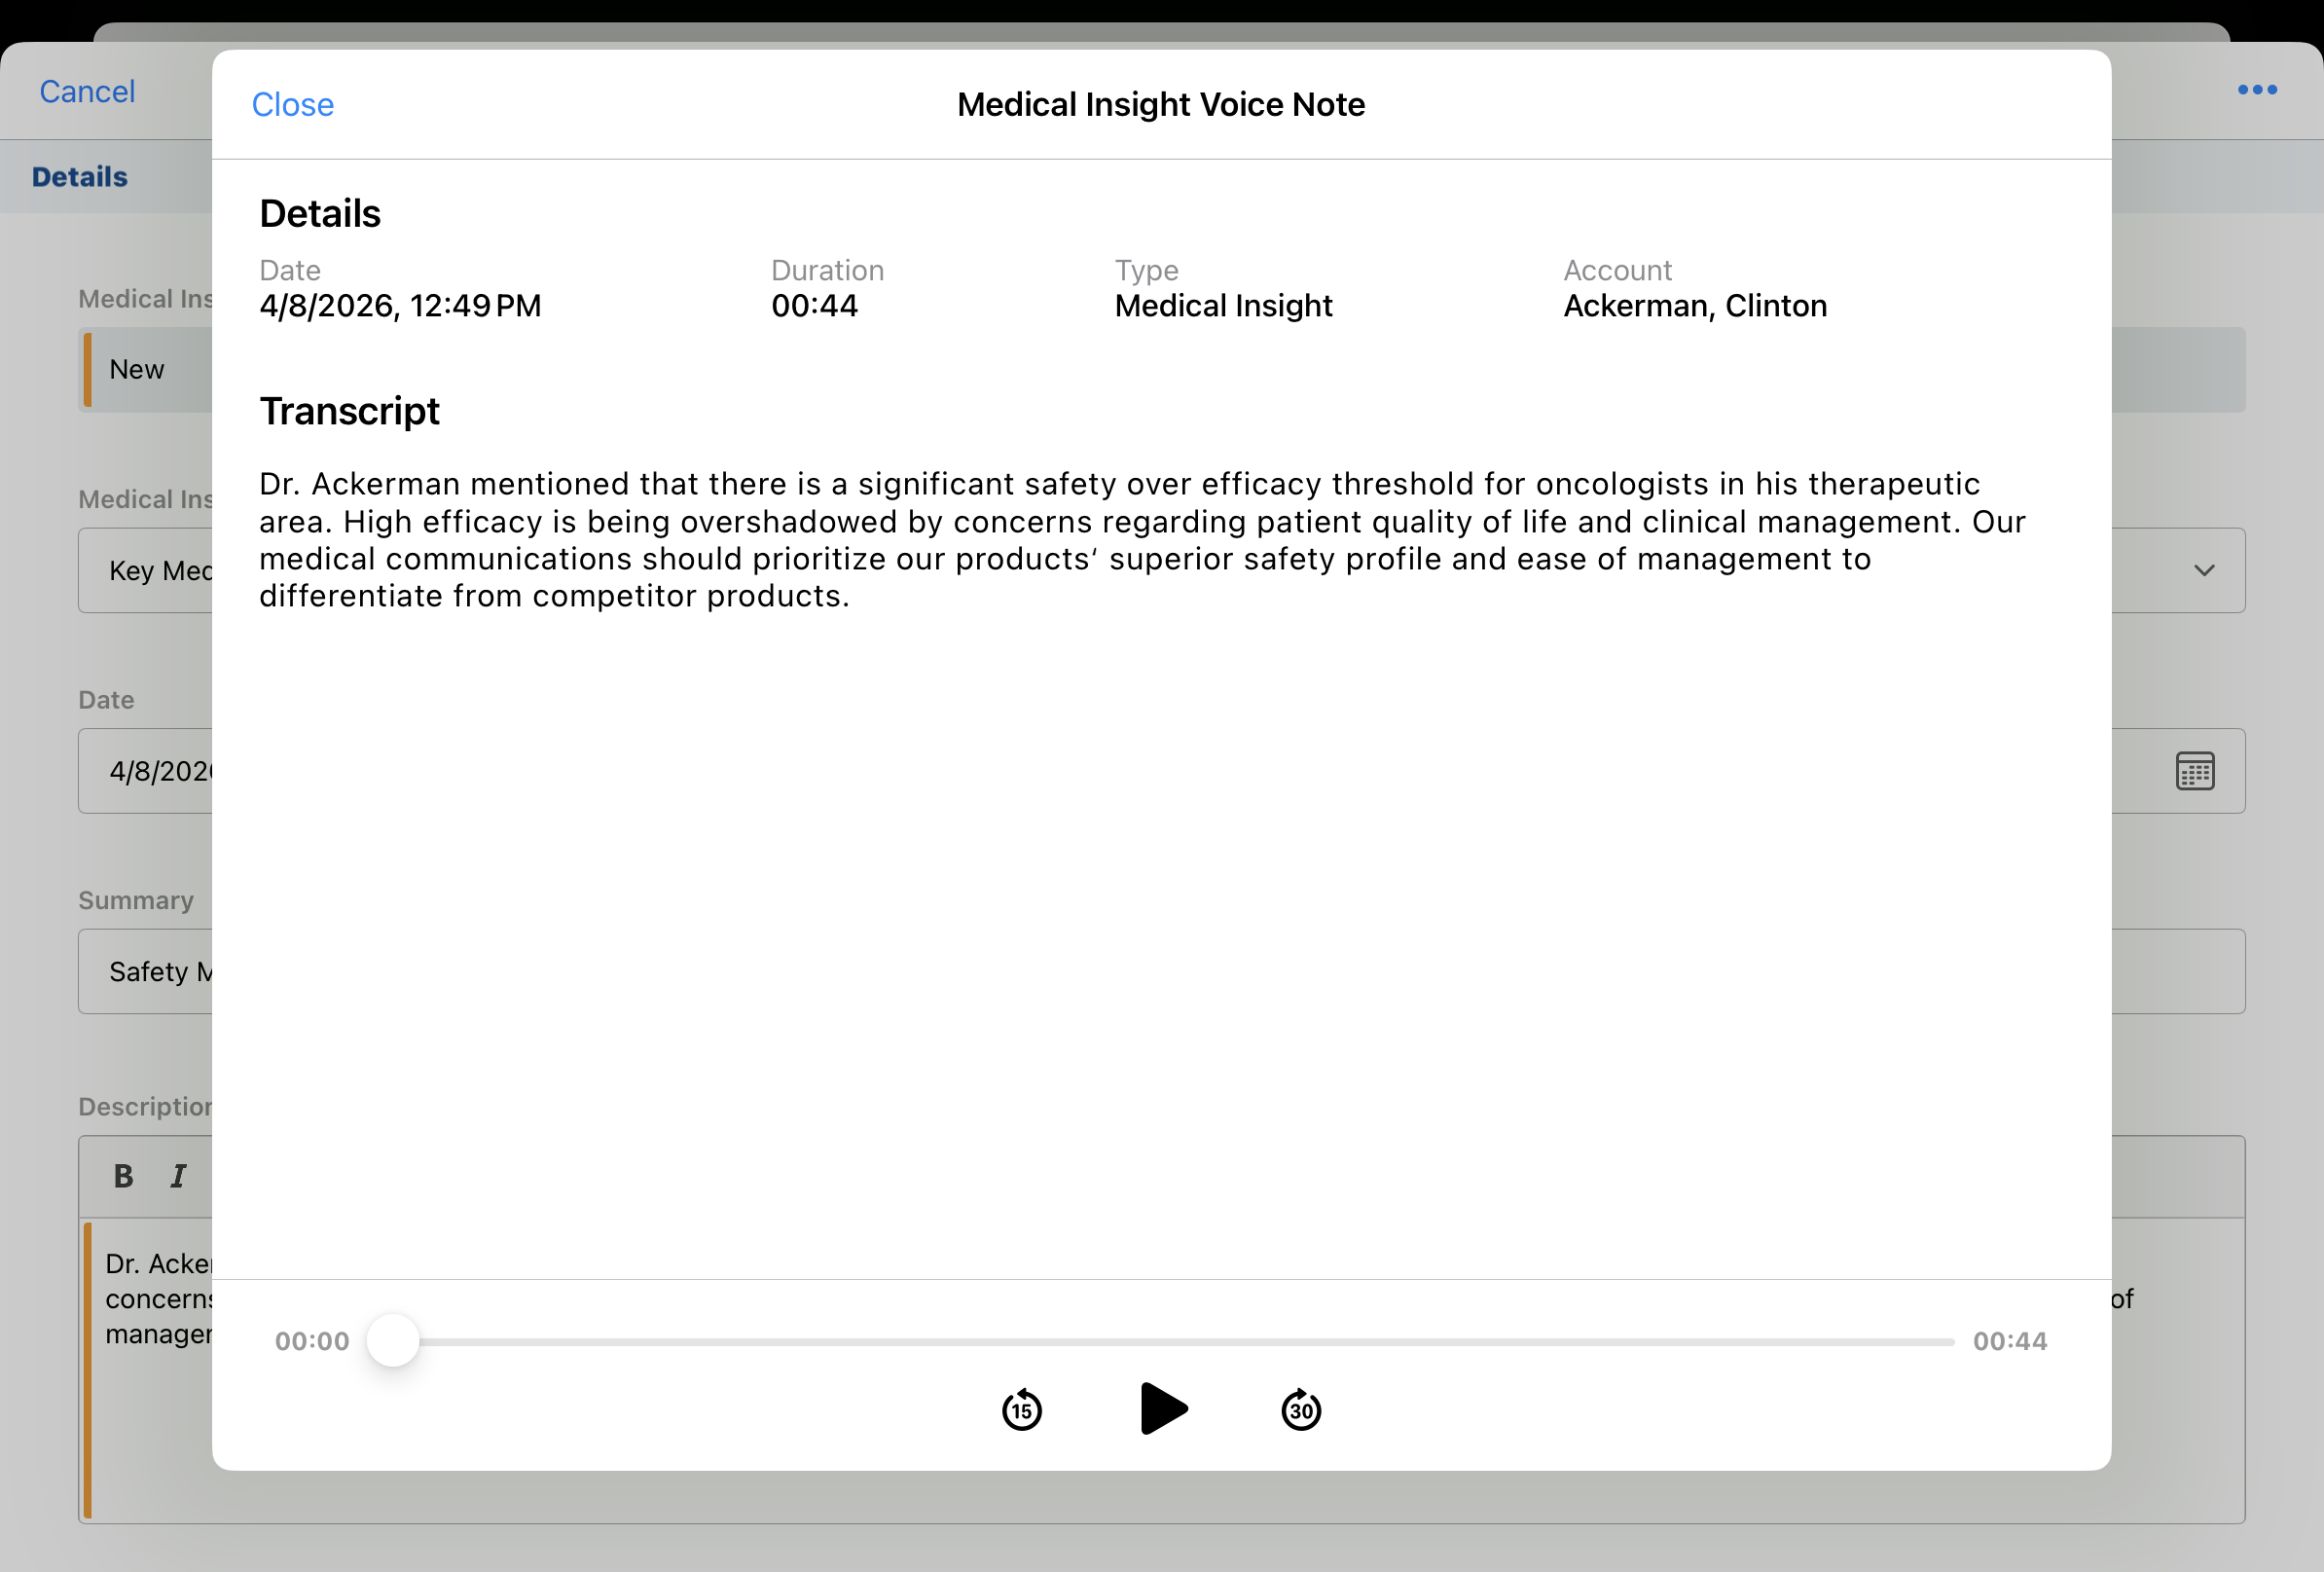
Task: Select the Details tab
Action: [80, 177]
